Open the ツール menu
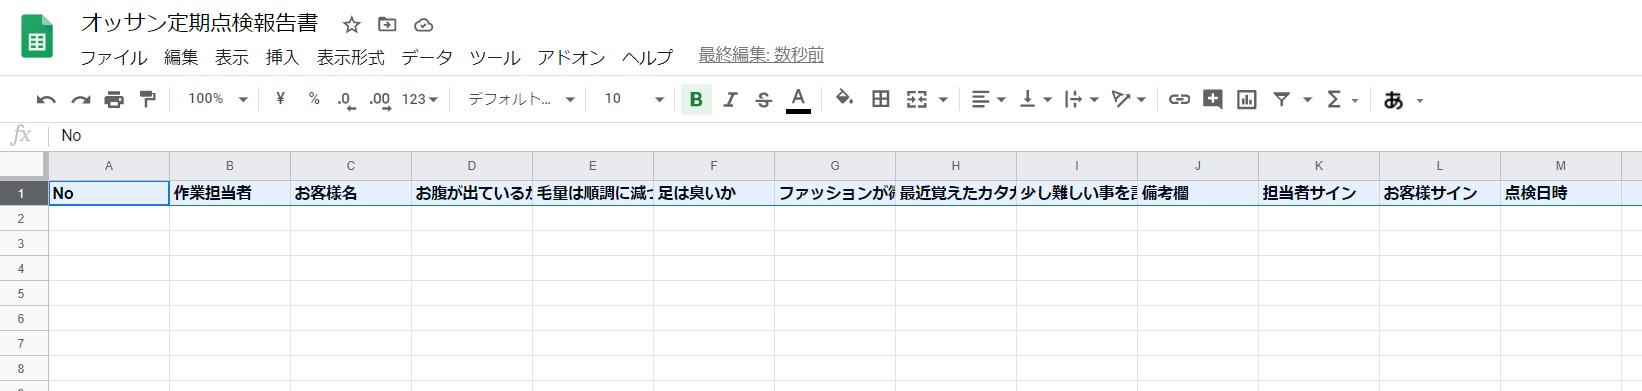 (495, 57)
